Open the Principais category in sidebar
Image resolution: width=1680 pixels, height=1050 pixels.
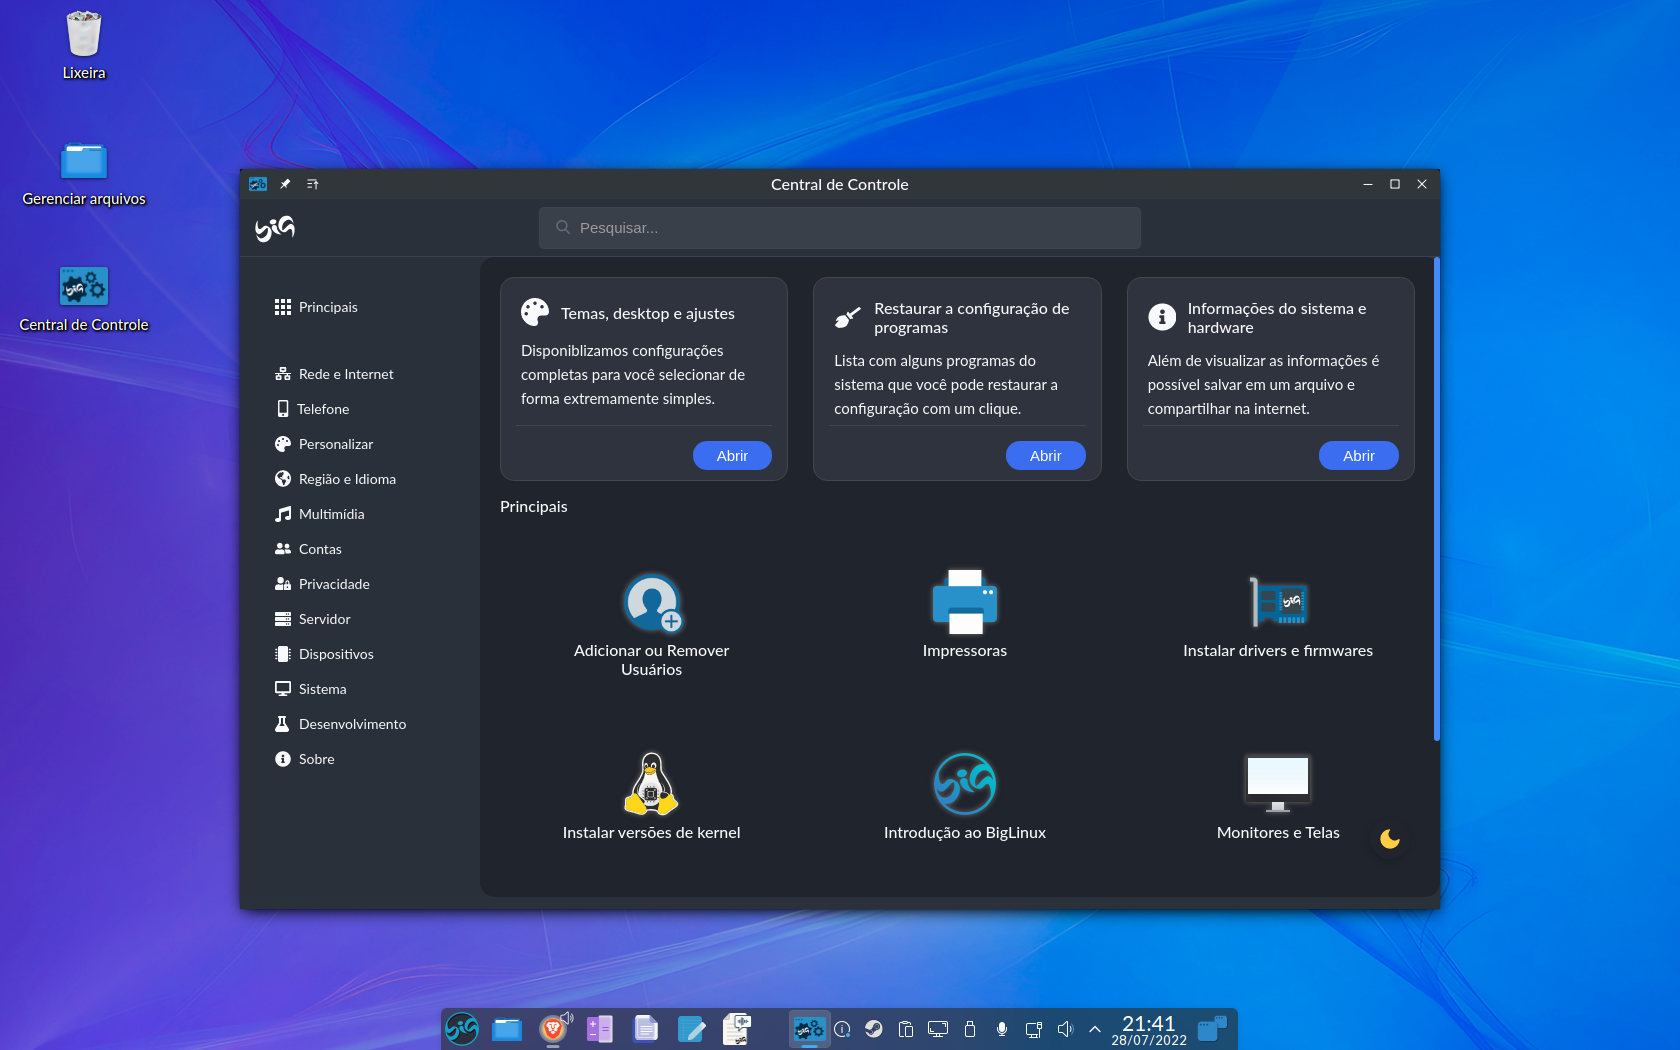click(316, 307)
